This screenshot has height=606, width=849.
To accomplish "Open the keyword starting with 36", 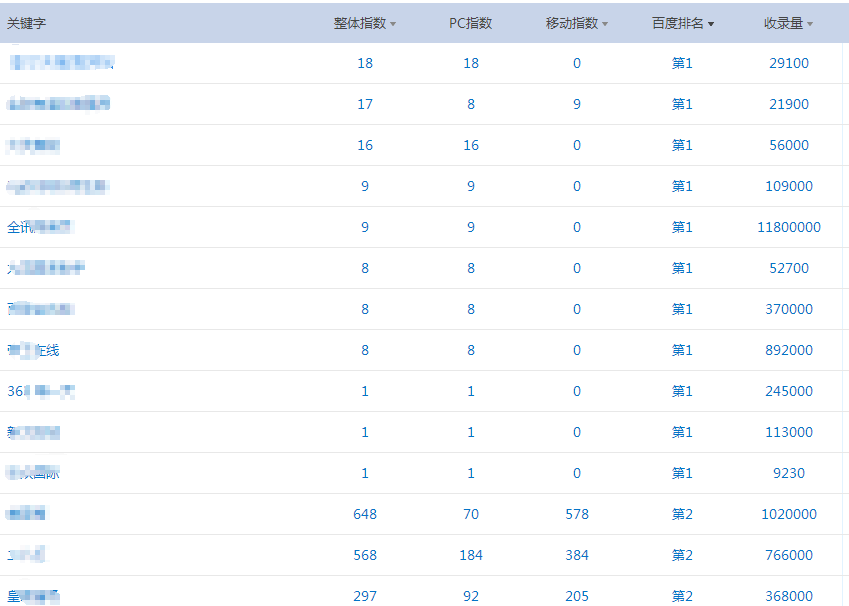I will (x=40, y=391).
